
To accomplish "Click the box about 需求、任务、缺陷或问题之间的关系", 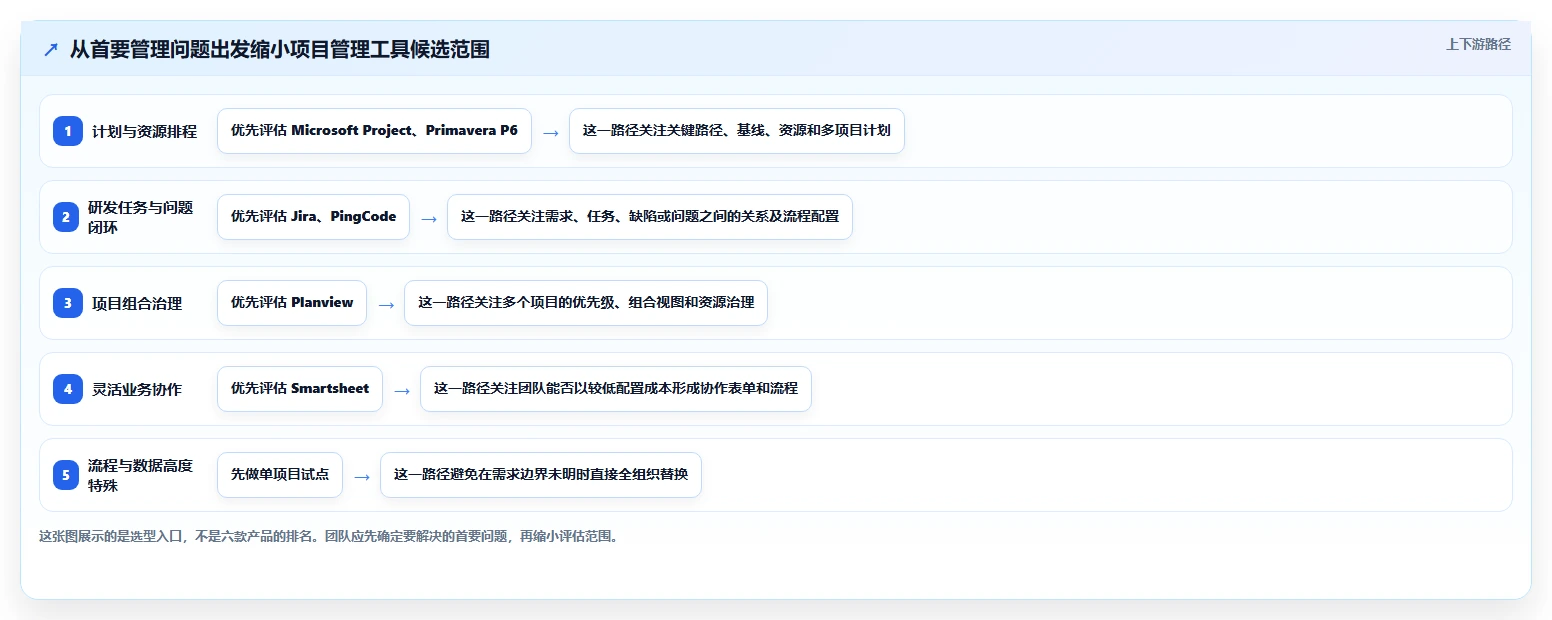I will tap(650, 217).
